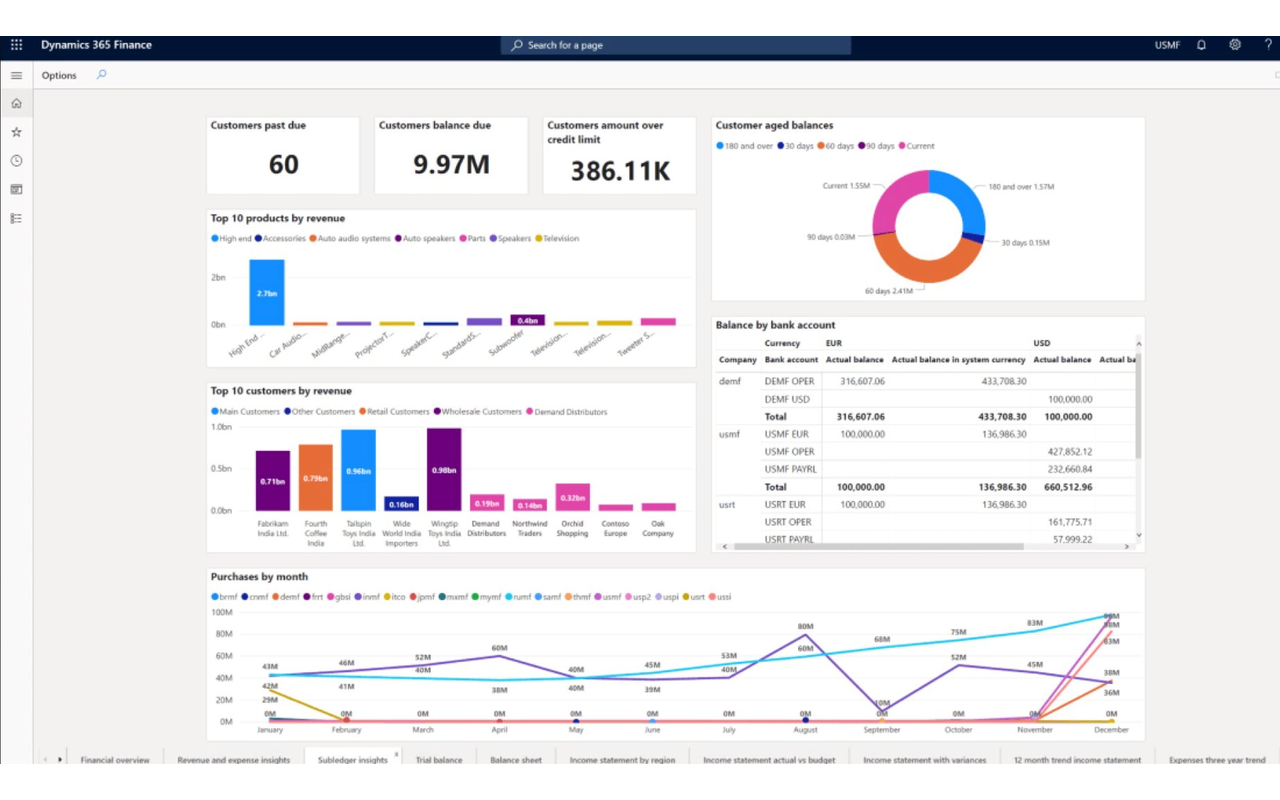Toggle Auto audio systems legend item
Screen dimensions: 1280x800
coord(350,238)
